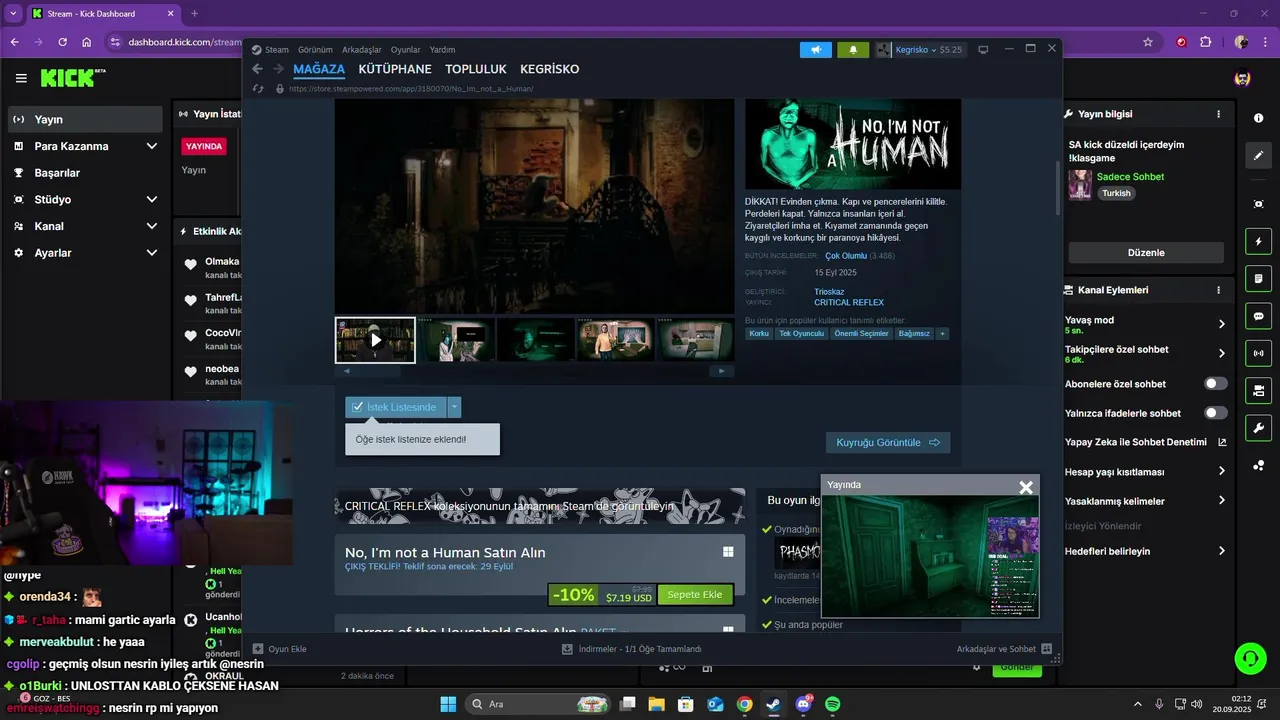This screenshot has width=1280, height=720.
Task: Go forward in Steam navigation
Action: pos(278,69)
